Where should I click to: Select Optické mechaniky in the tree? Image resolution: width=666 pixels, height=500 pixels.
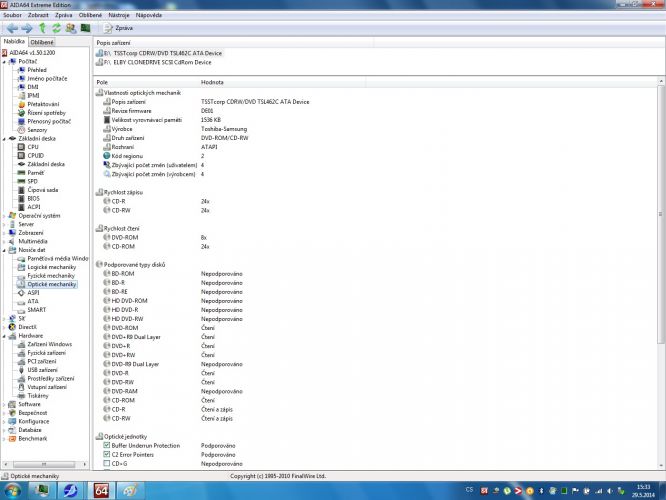51,284
